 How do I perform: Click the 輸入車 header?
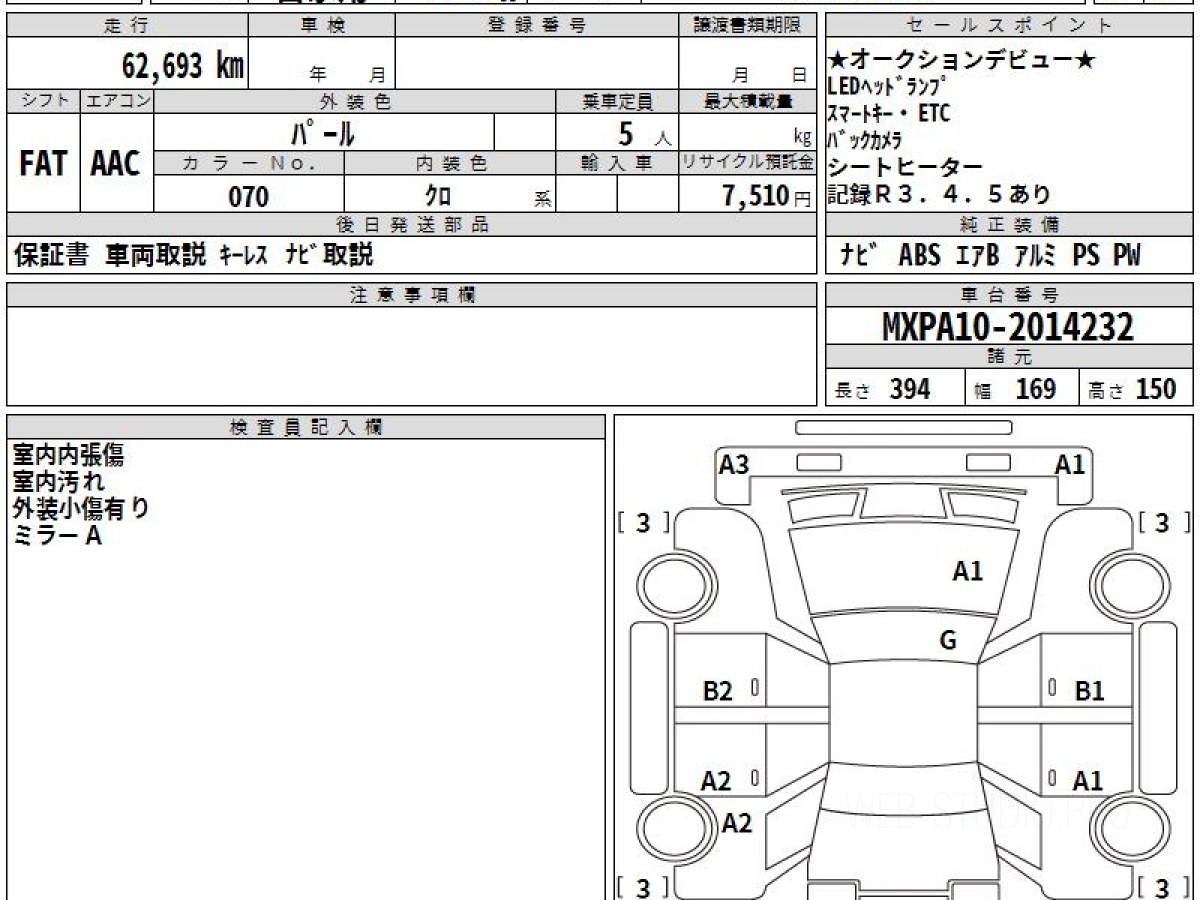tap(617, 164)
